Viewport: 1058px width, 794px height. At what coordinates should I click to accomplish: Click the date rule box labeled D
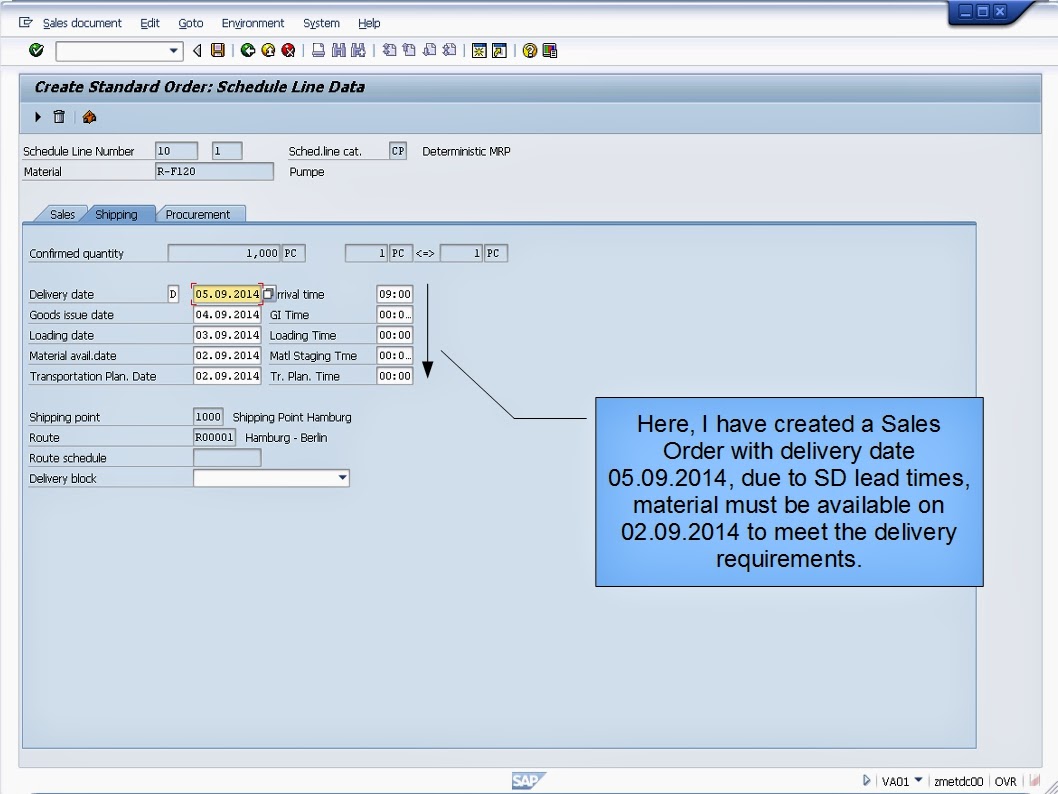[172, 294]
